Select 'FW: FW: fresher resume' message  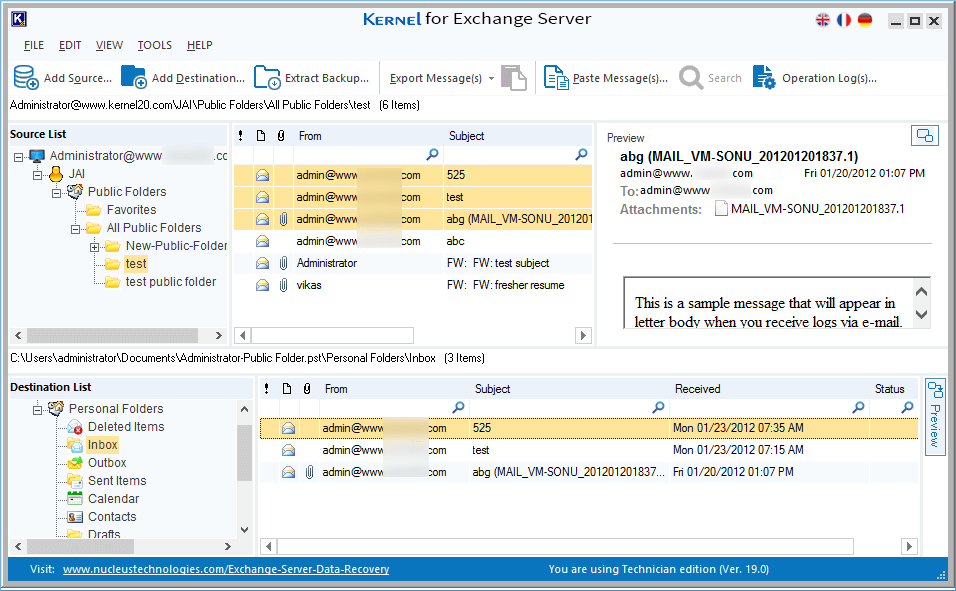[x=413, y=285]
